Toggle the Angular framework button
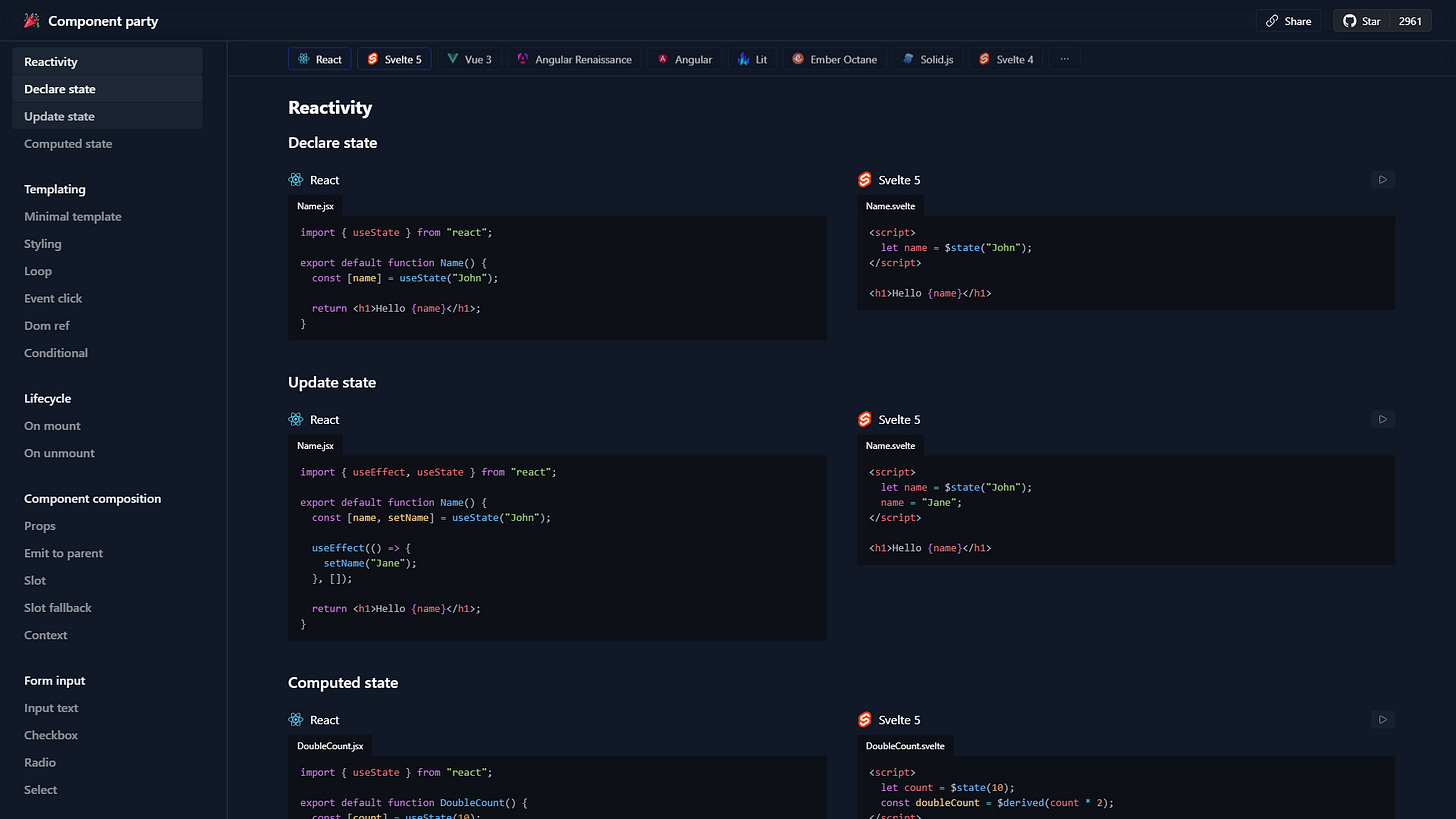1456x819 pixels. tap(684, 59)
